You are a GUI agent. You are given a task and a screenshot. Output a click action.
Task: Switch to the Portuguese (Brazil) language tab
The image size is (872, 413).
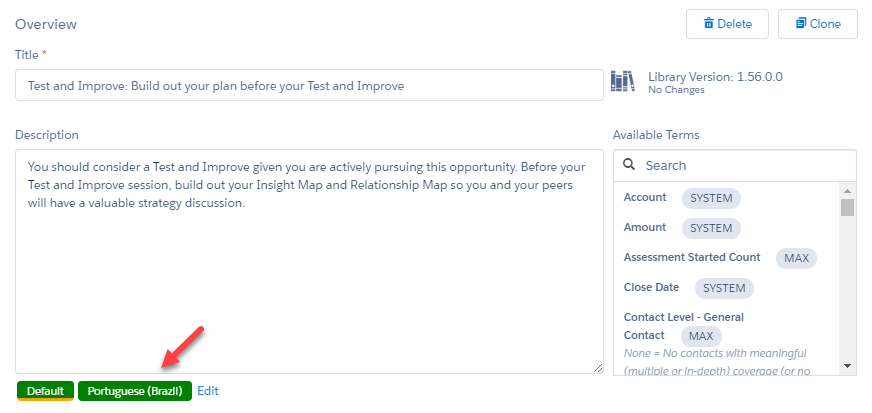click(x=135, y=391)
